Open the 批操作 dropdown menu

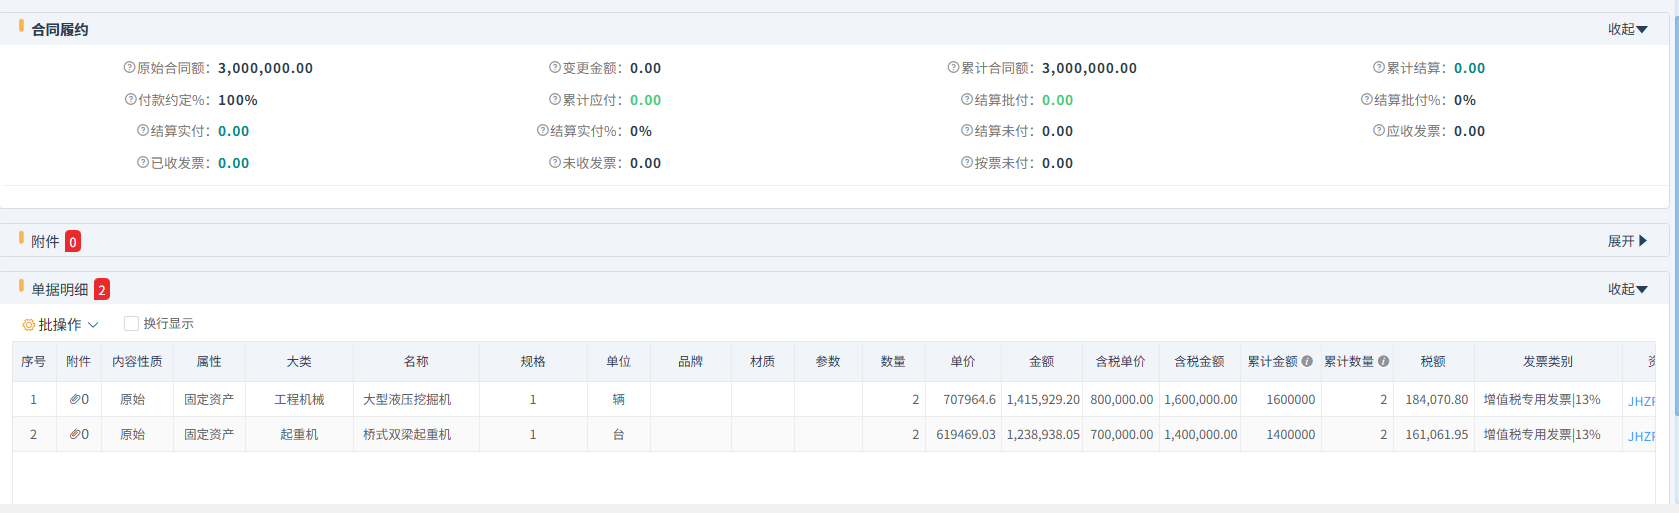click(60, 325)
